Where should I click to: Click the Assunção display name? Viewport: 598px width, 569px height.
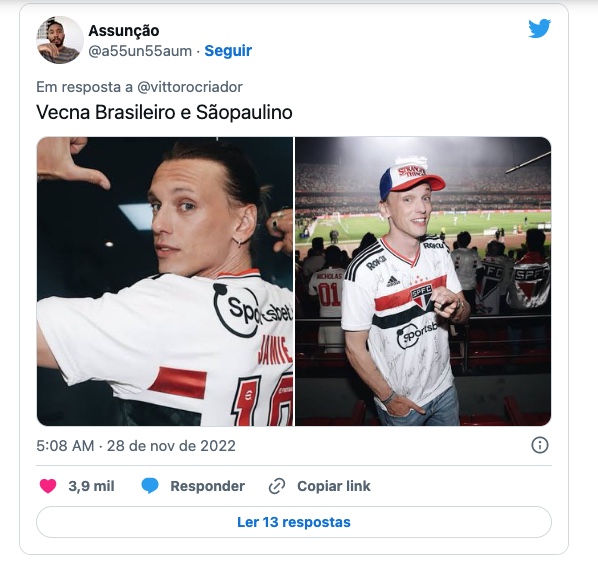(x=124, y=31)
